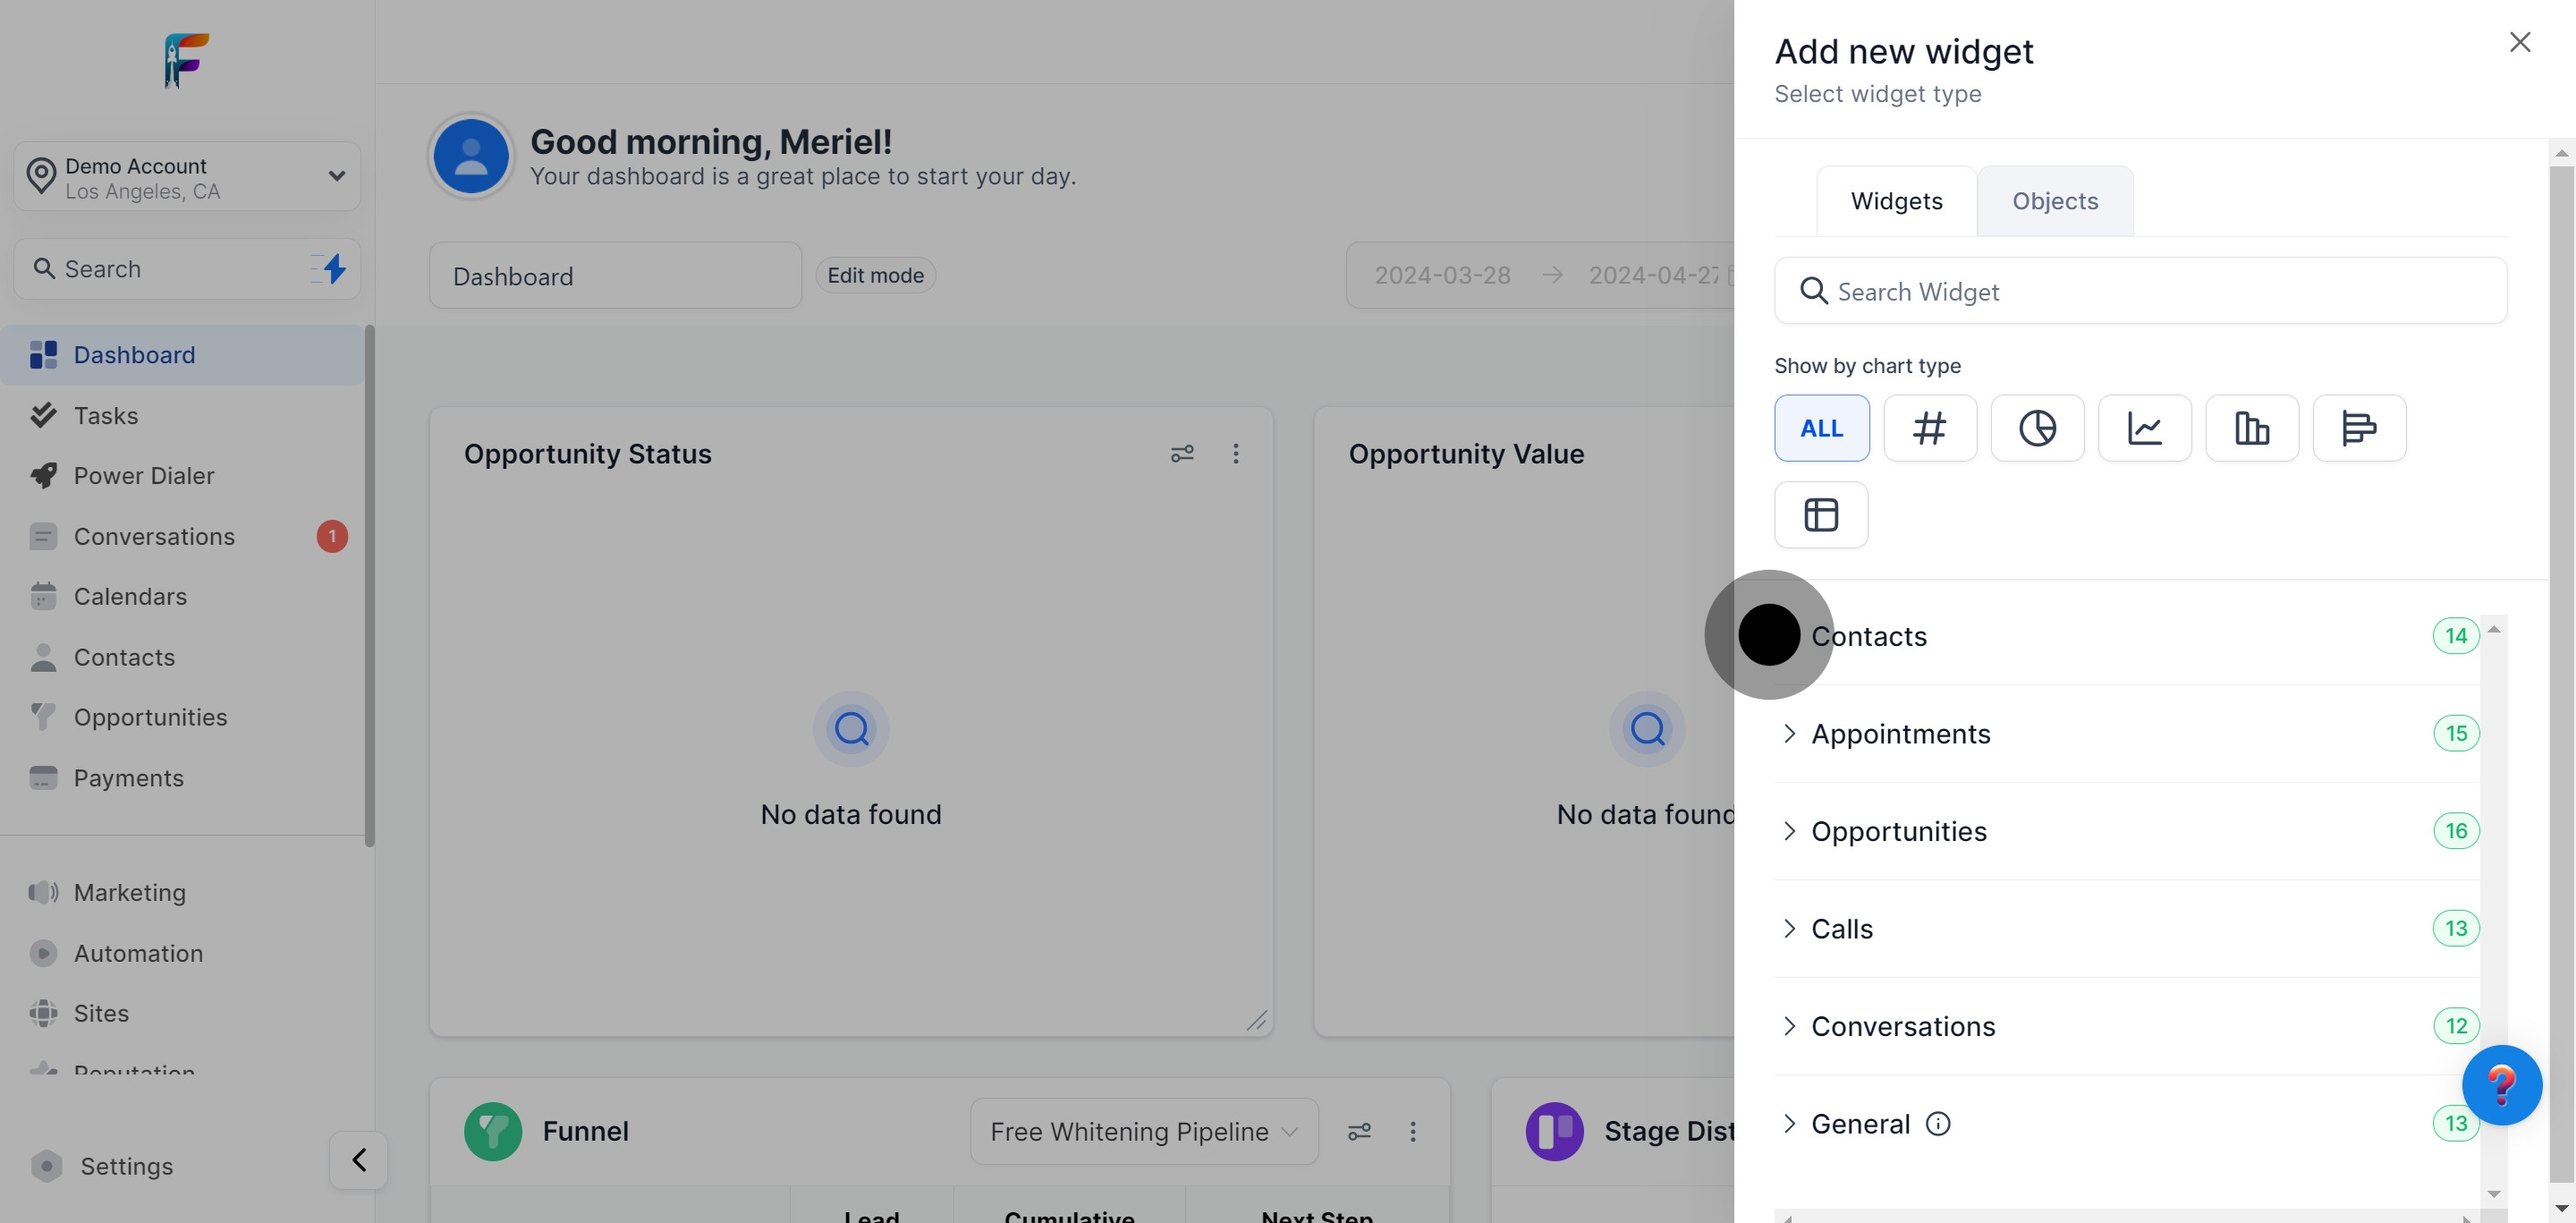Filter widgets by pie chart type
The width and height of the screenshot is (2576, 1223).
click(2037, 428)
